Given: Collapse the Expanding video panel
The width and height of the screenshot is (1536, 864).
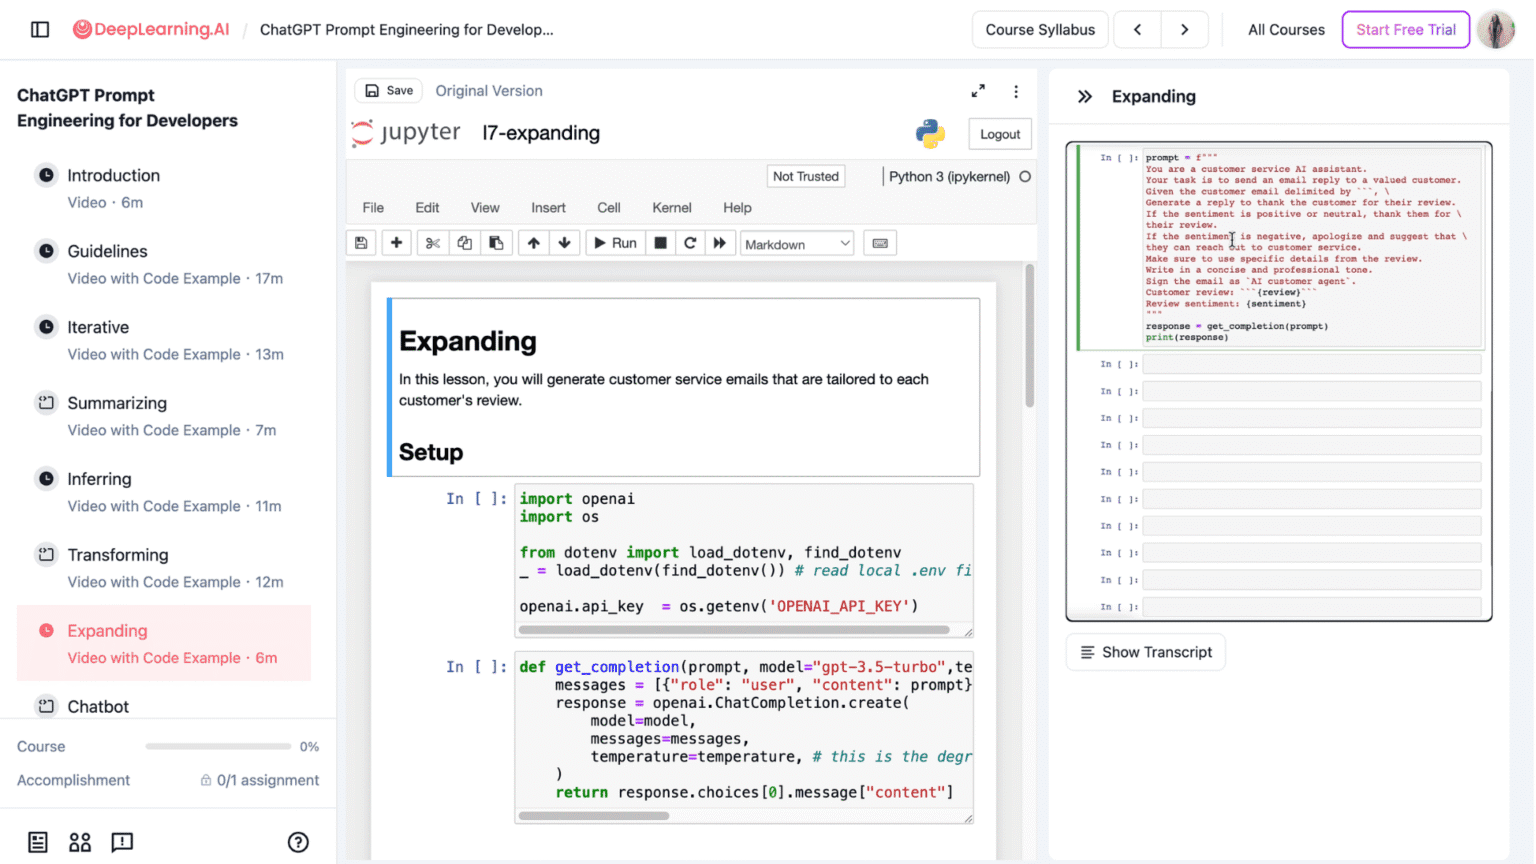Looking at the screenshot, I should 1085,96.
